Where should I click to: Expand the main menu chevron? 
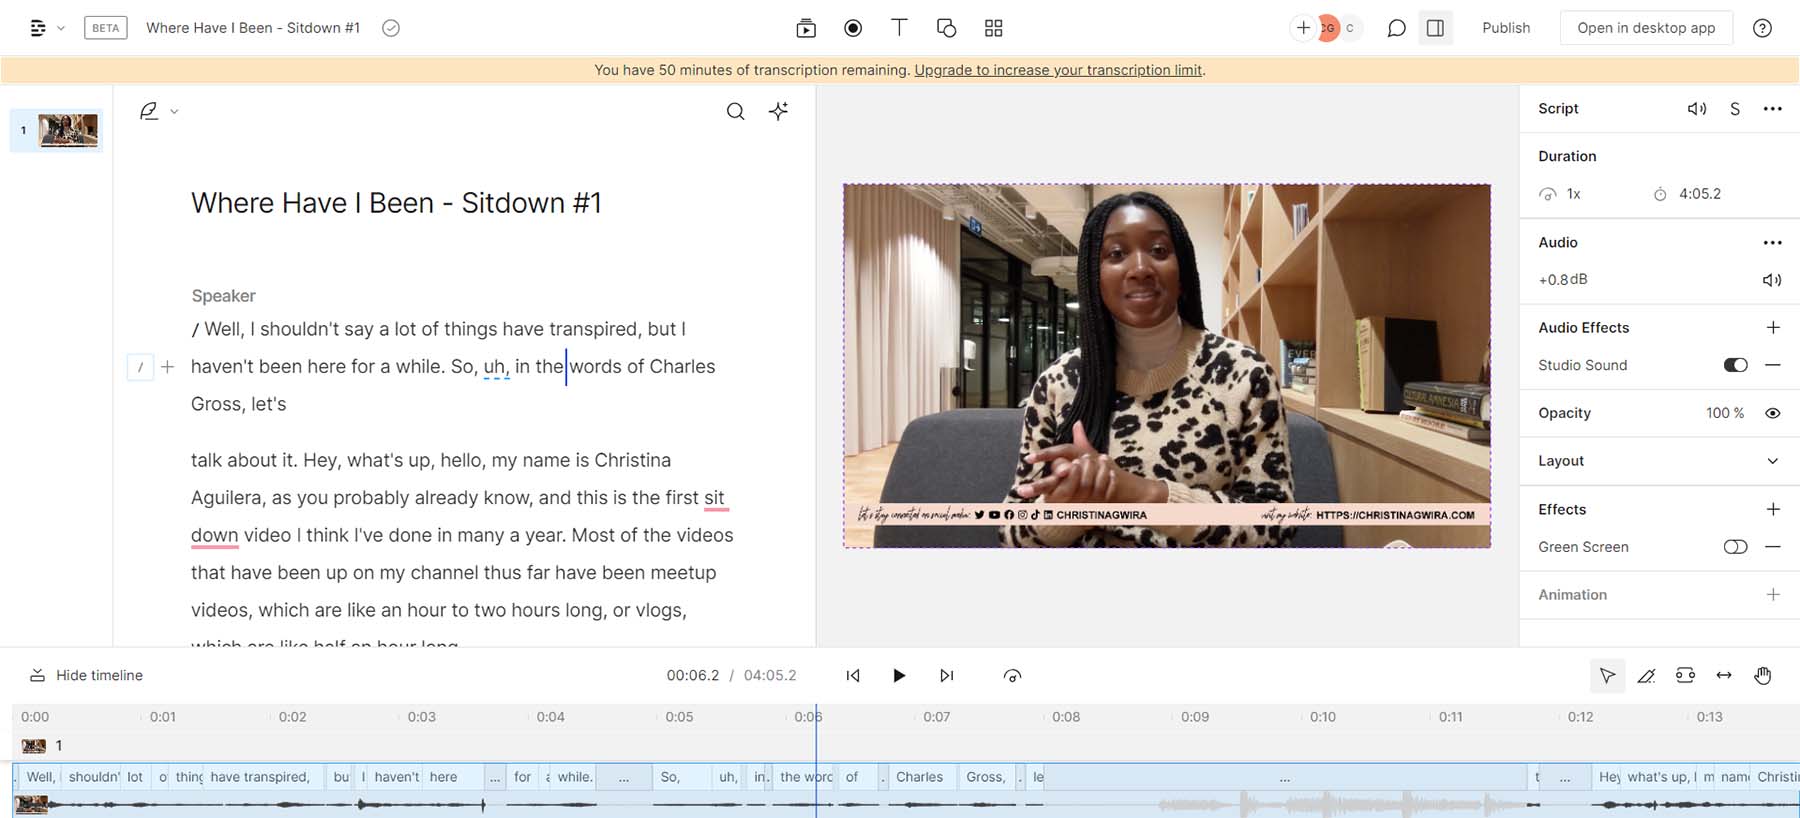point(61,28)
